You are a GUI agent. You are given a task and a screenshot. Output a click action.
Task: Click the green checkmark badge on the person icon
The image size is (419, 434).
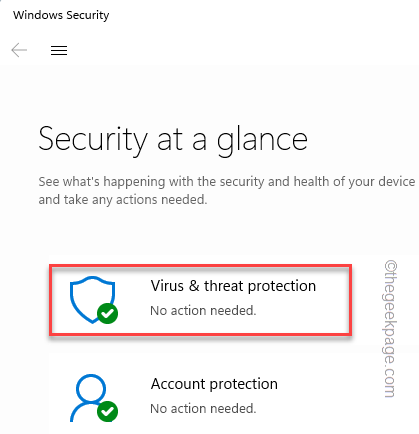coord(107,411)
